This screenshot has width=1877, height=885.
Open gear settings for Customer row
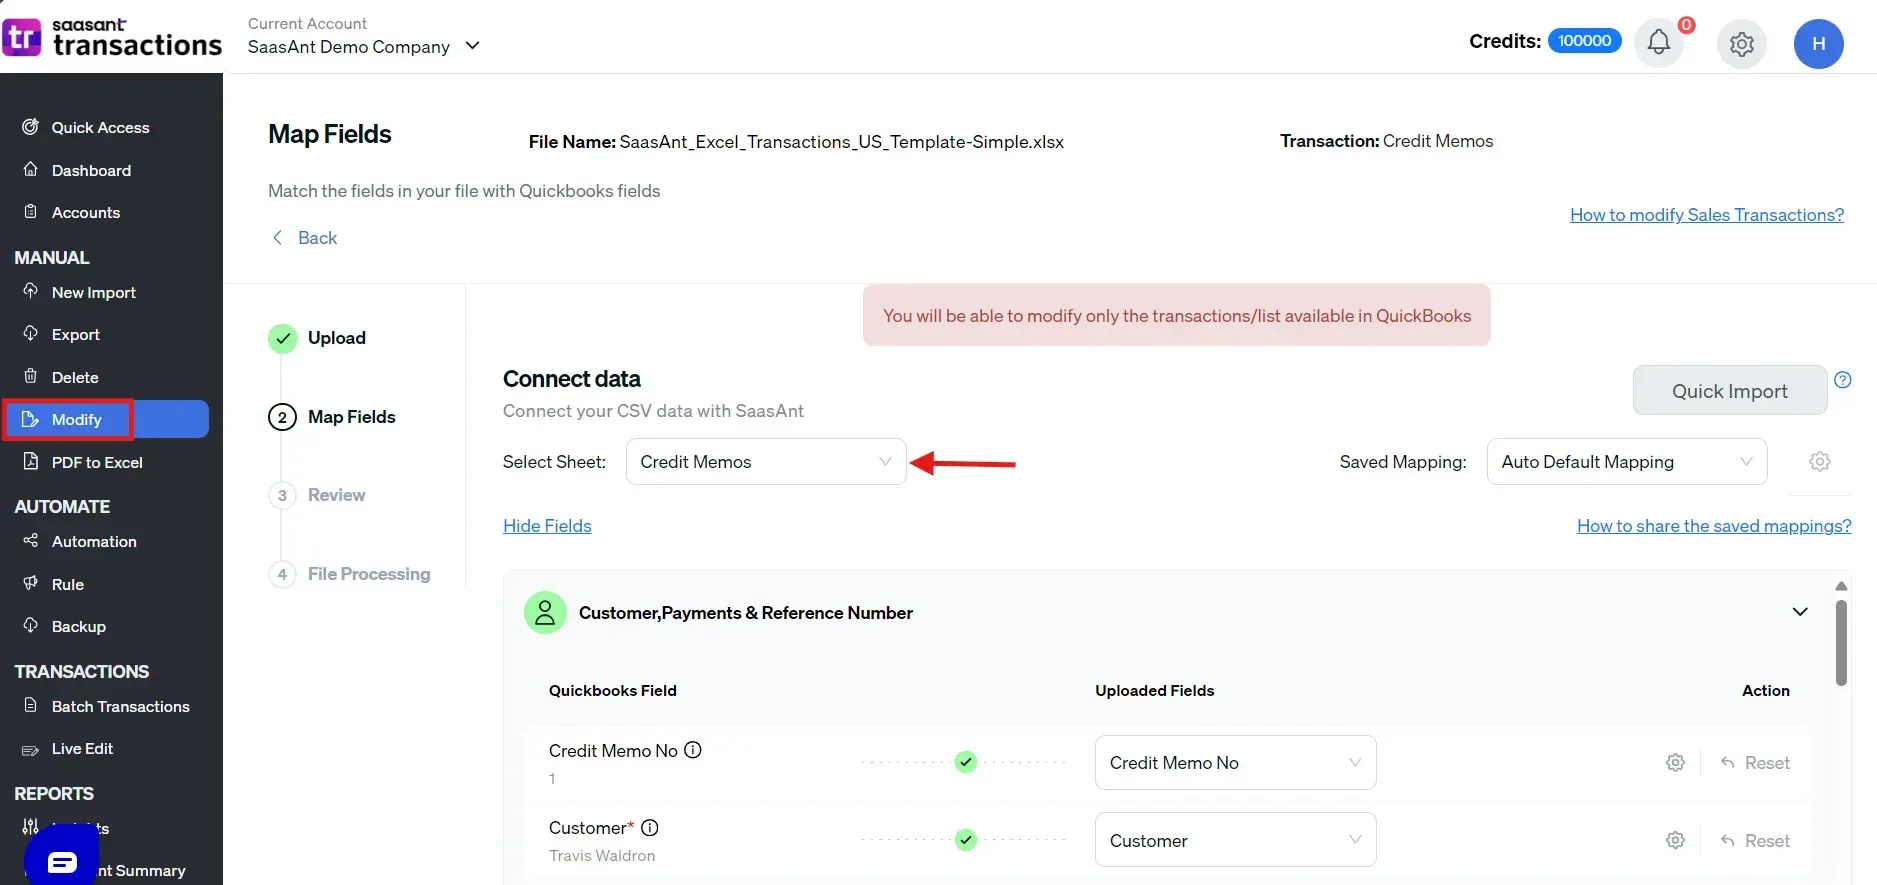click(x=1676, y=841)
